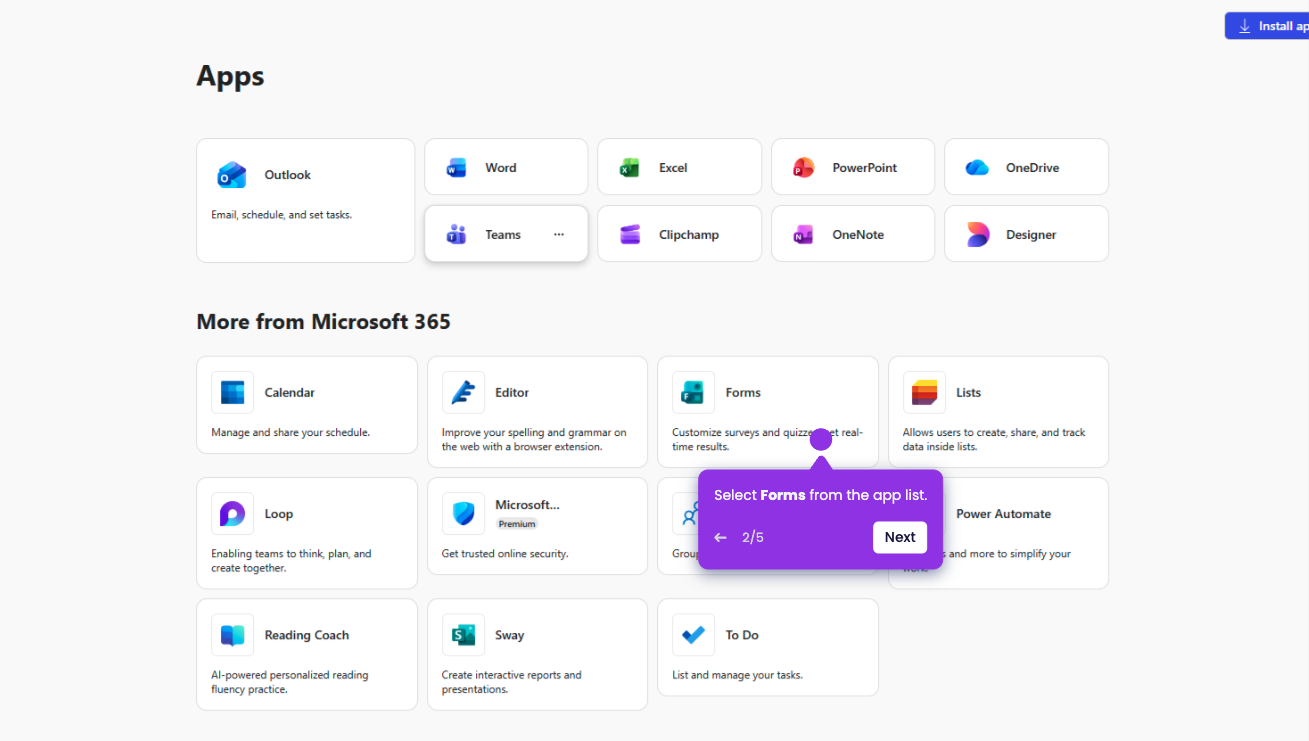
Task: Launch Word via its icon
Action: coord(456,168)
